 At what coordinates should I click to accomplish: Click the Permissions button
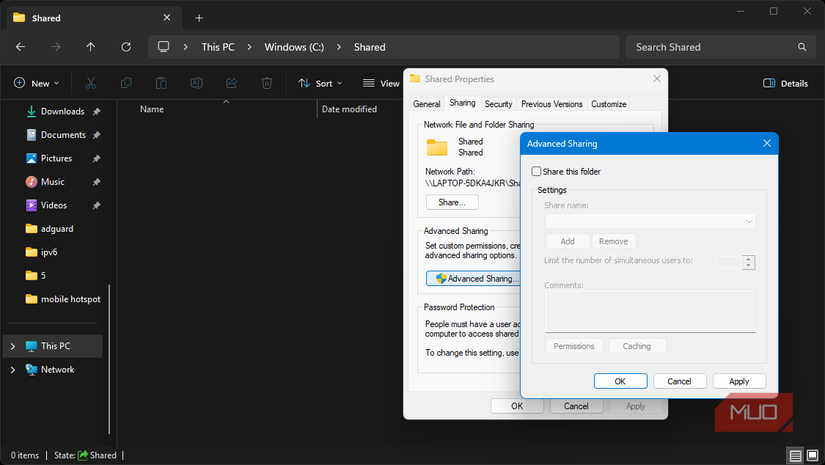tap(574, 346)
